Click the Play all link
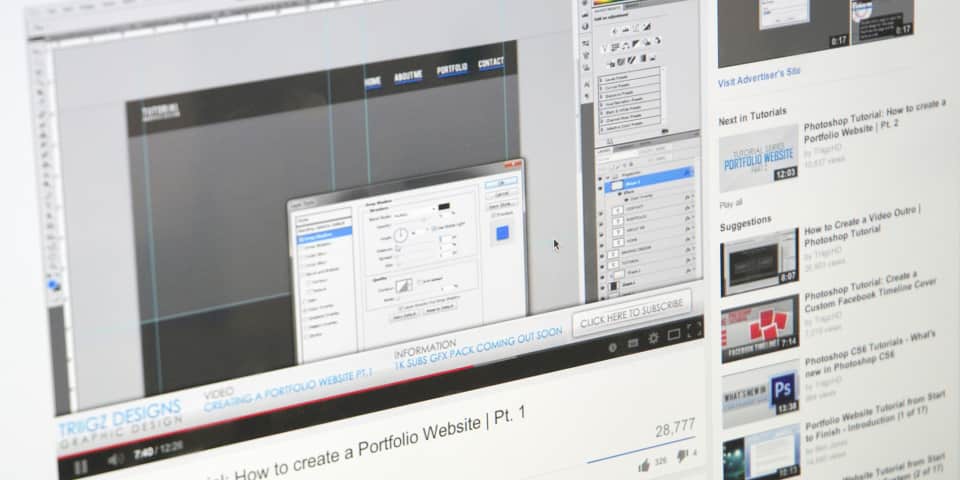960x480 pixels. (731, 203)
